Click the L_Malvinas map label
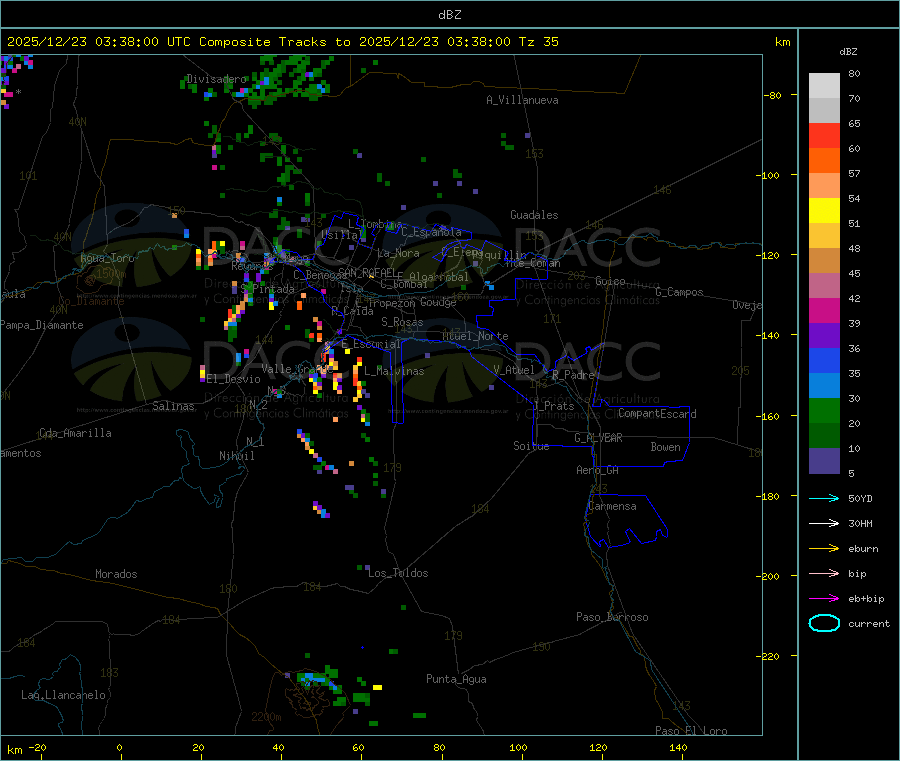 tap(394, 371)
